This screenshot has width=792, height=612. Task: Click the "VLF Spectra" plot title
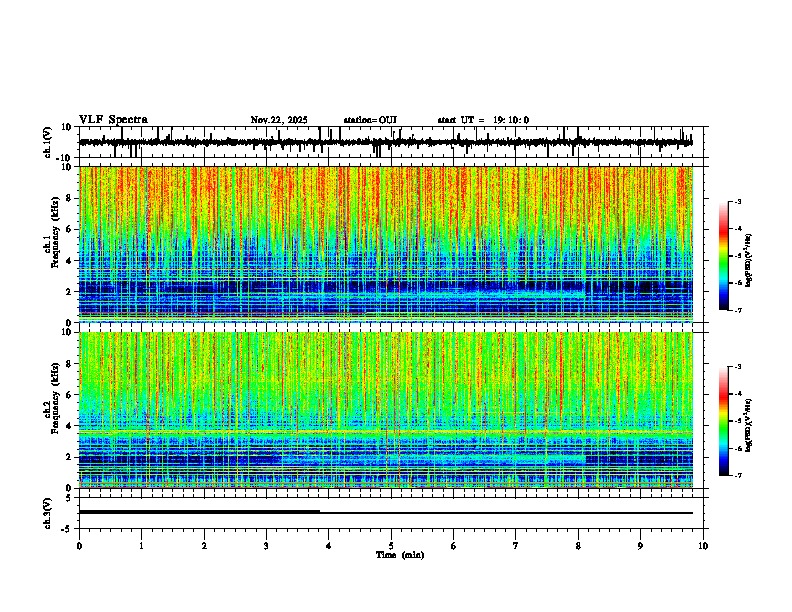[x=113, y=120]
